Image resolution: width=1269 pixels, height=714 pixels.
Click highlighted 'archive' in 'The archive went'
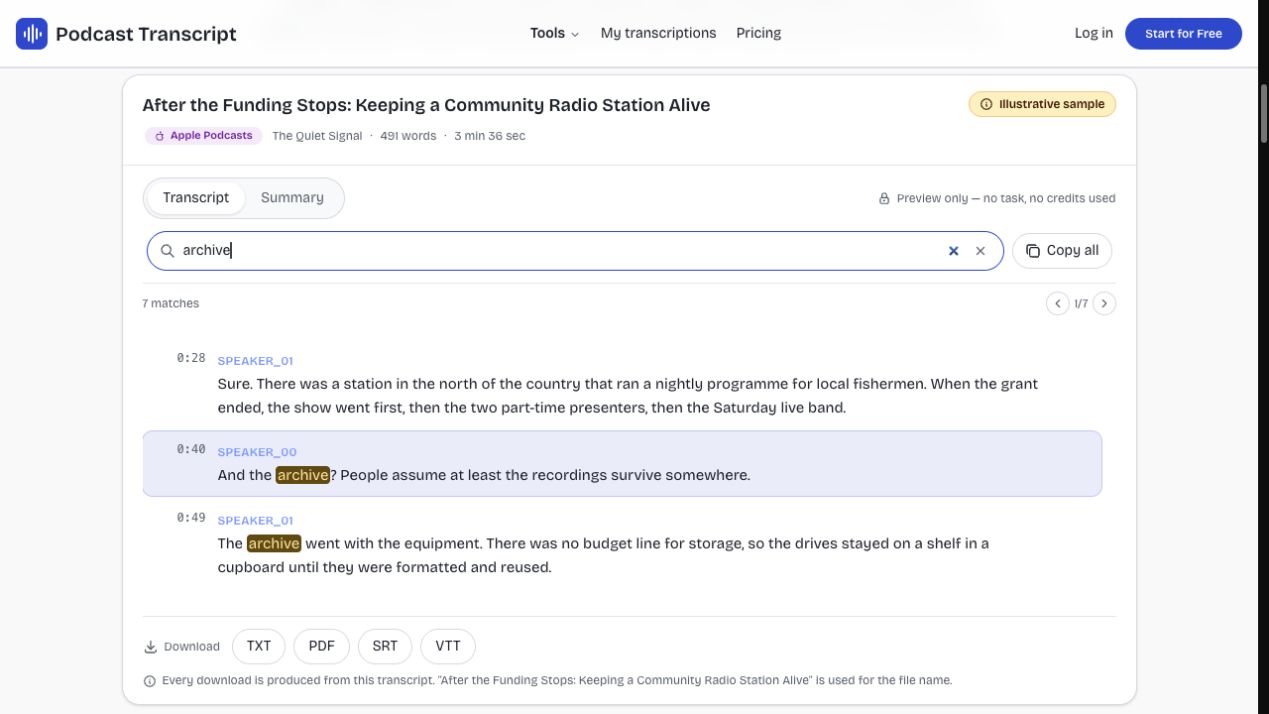pyautogui.click(x=274, y=544)
